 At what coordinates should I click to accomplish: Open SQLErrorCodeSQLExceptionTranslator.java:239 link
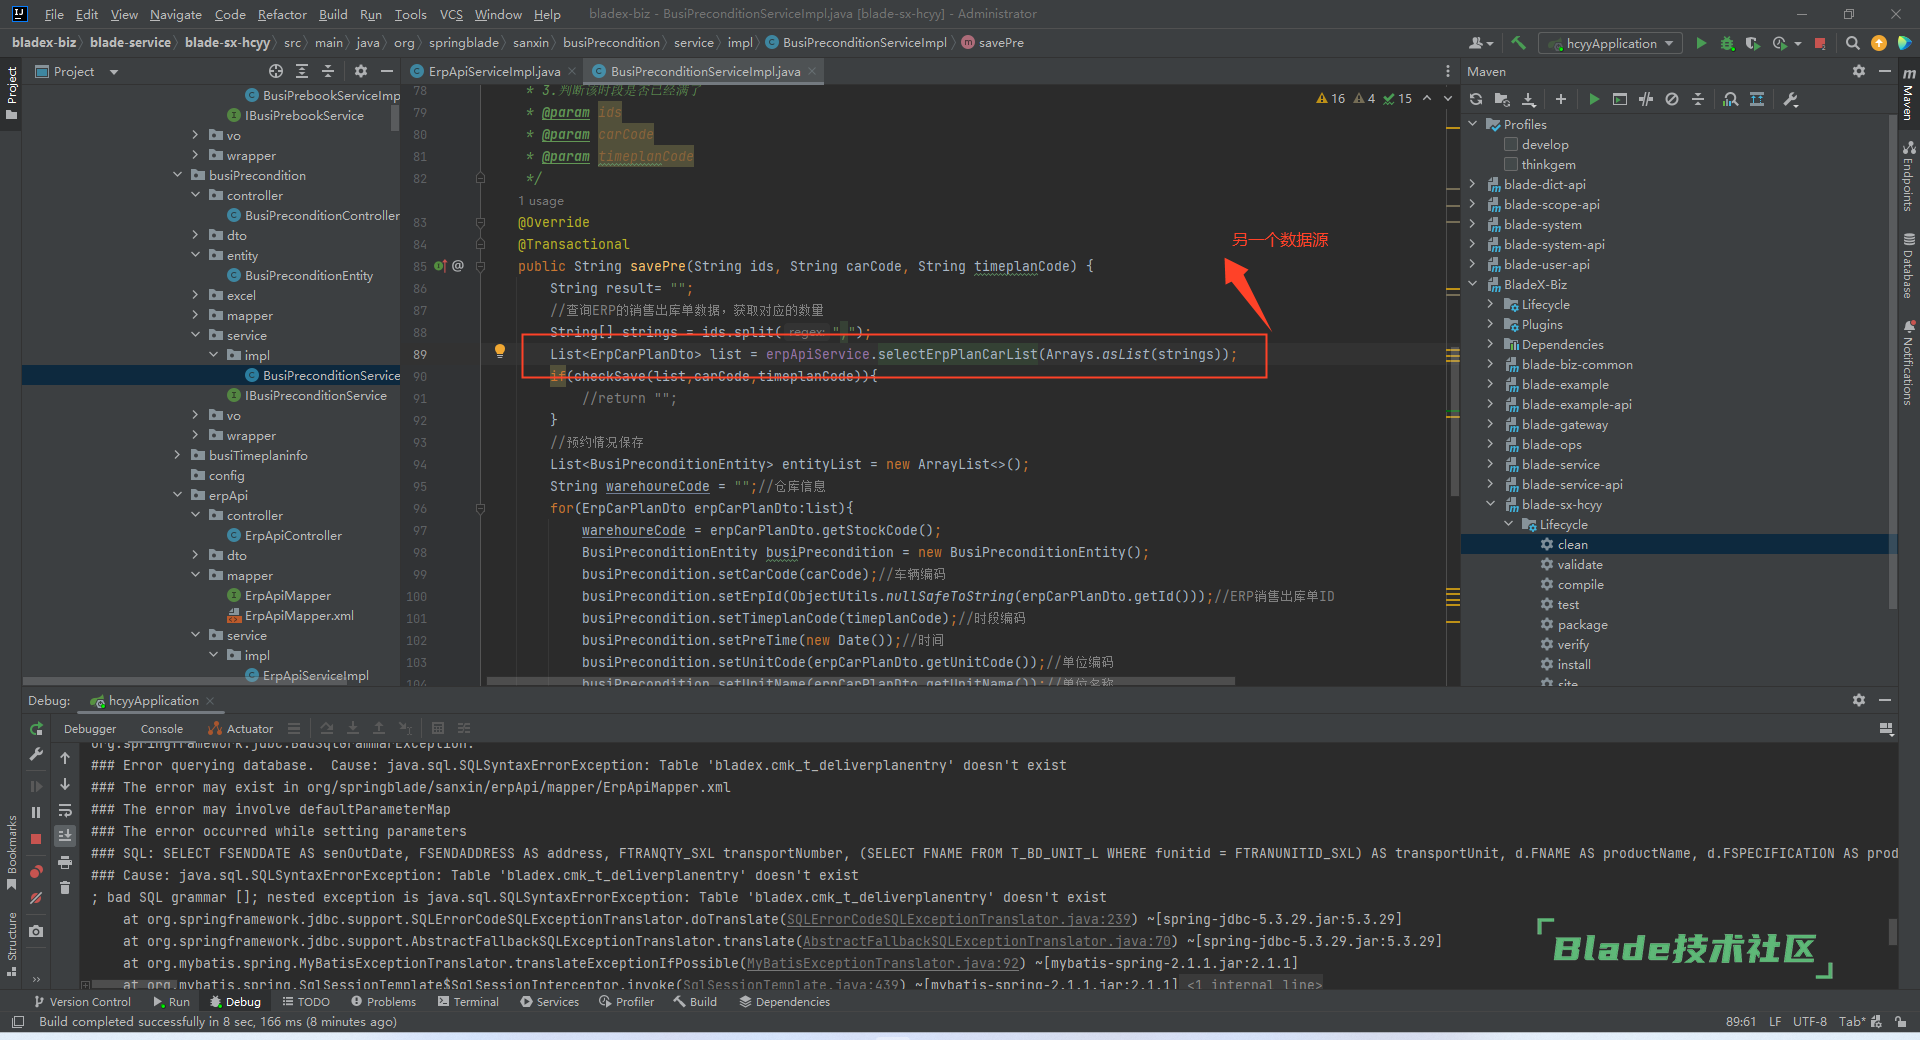[x=959, y=919]
